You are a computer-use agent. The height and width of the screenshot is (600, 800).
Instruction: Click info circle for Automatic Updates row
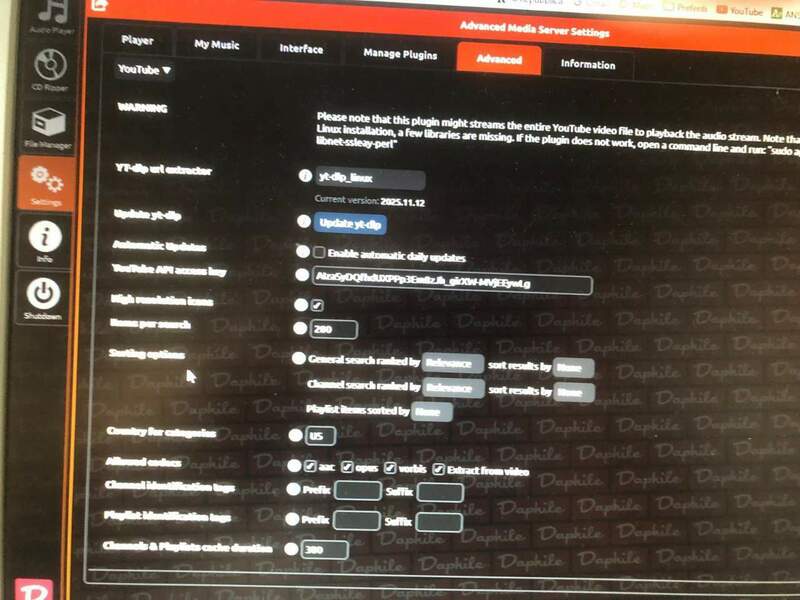tap(303, 251)
